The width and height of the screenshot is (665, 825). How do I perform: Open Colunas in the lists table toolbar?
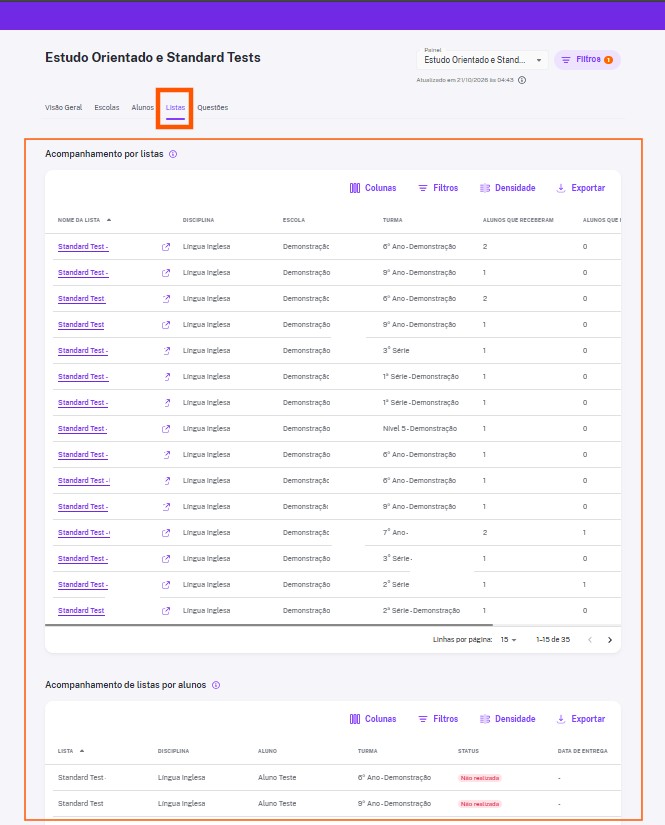(x=373, y=188)
